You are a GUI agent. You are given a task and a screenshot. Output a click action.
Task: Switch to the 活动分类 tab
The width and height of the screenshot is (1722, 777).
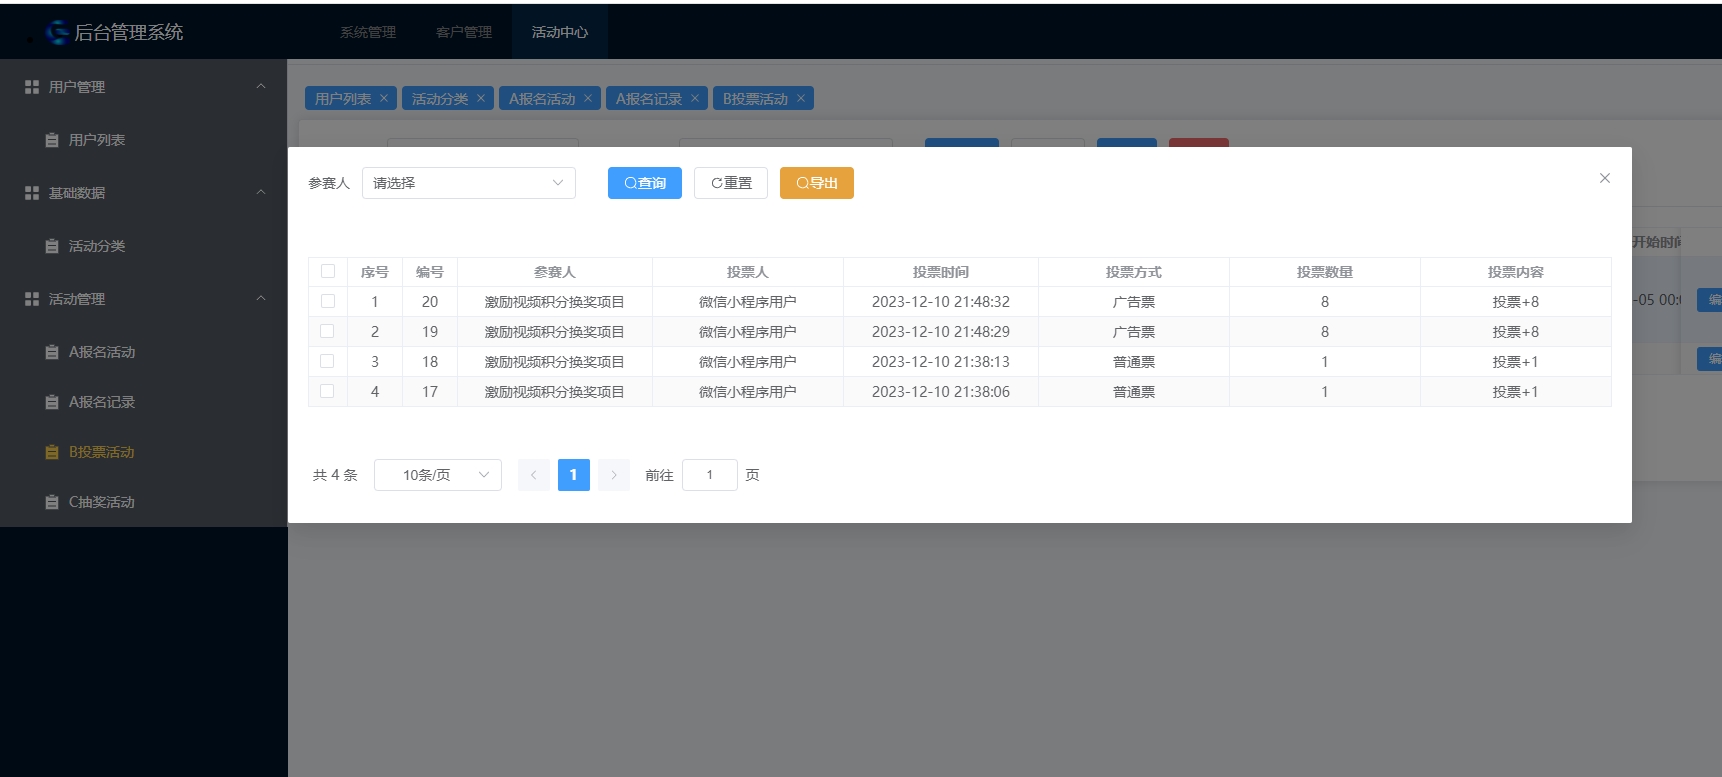pos(439,99)
